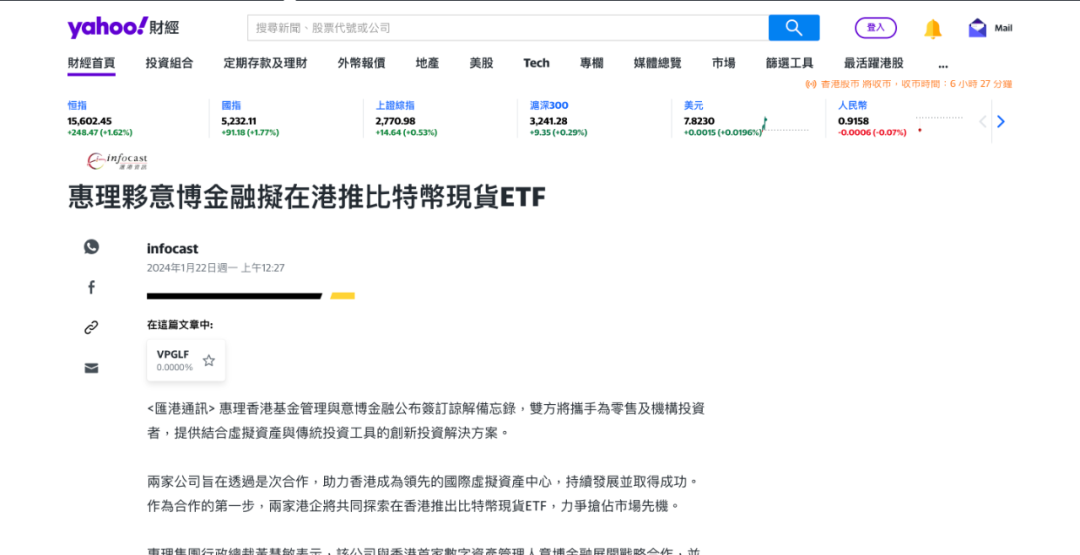1080x555 pixels.
Task: Open the 最活躍港股 menu item
Action: (873, 63)
